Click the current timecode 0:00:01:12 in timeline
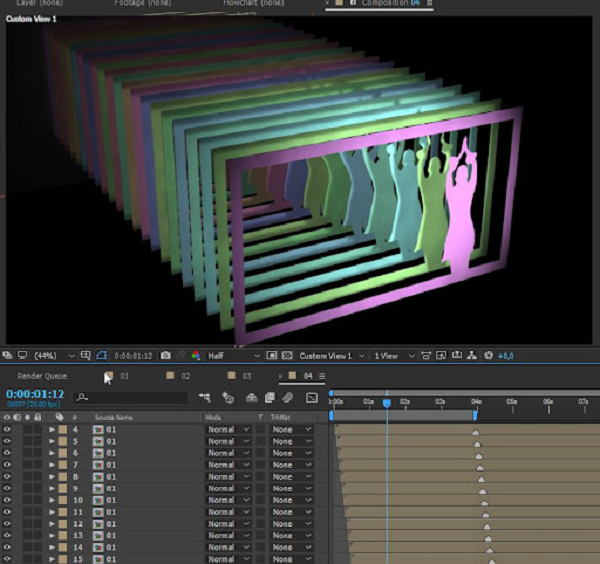The width and height of the screenshot is (600, 564). click(36, 394)
